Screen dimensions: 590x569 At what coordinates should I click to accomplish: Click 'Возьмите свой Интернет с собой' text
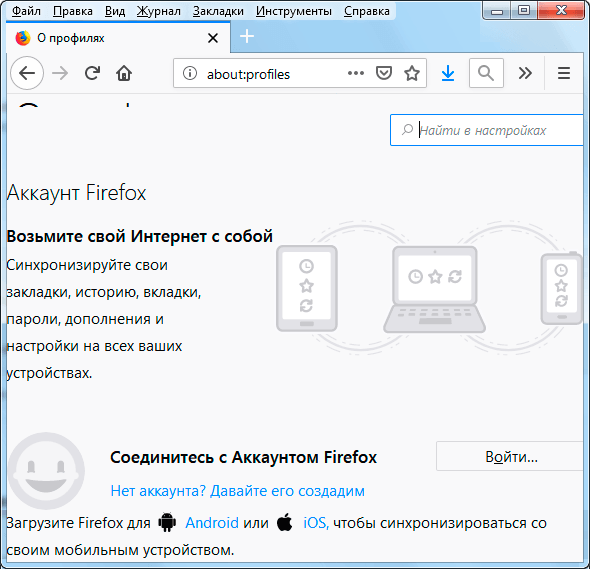pos(140,236)
